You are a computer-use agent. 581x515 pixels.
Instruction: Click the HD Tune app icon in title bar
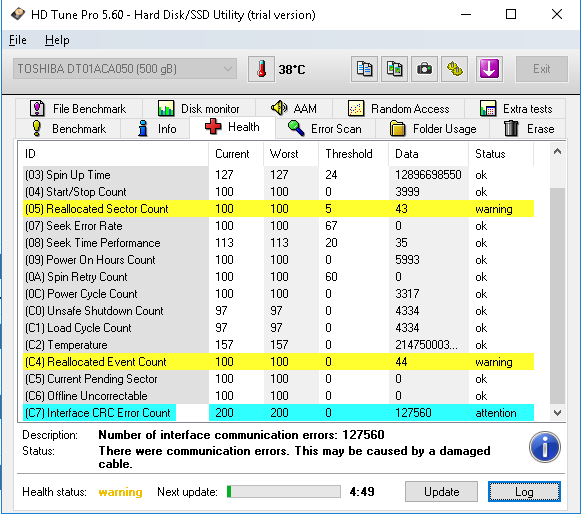coord(17,14)
